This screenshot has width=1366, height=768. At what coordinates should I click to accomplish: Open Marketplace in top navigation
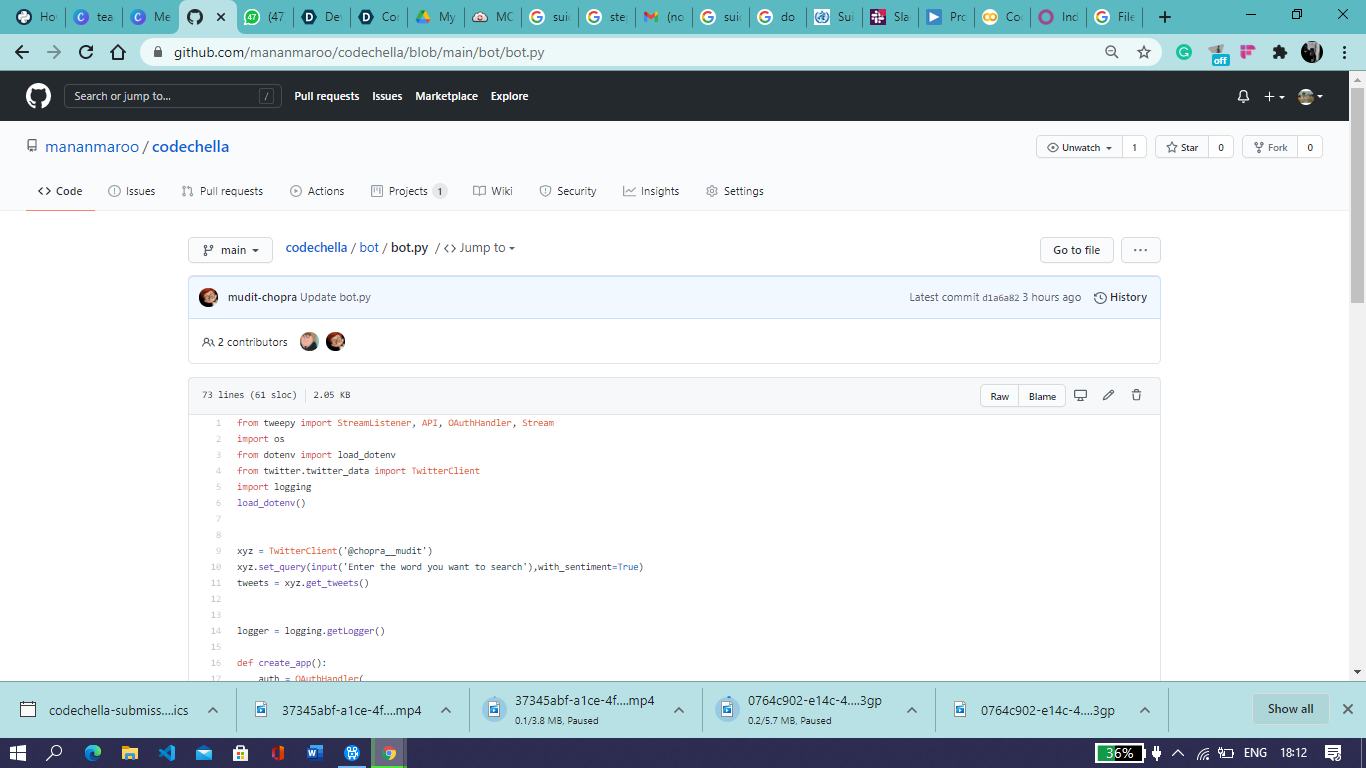click(447, 96)
